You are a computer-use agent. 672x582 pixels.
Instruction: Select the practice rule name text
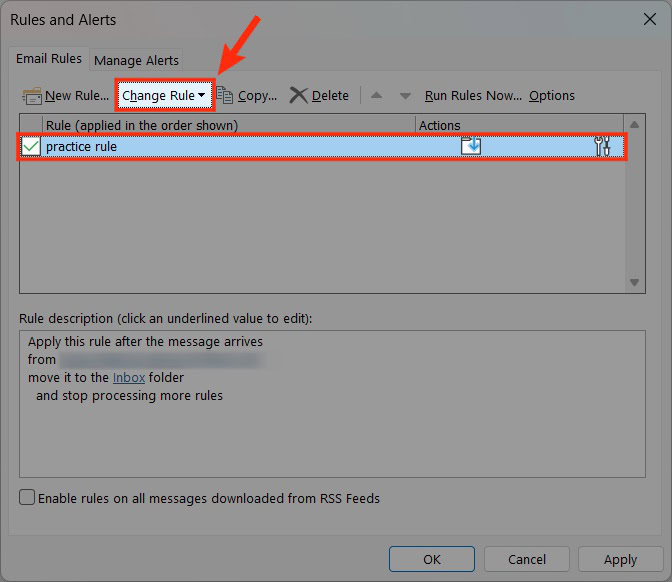(81, 147)
